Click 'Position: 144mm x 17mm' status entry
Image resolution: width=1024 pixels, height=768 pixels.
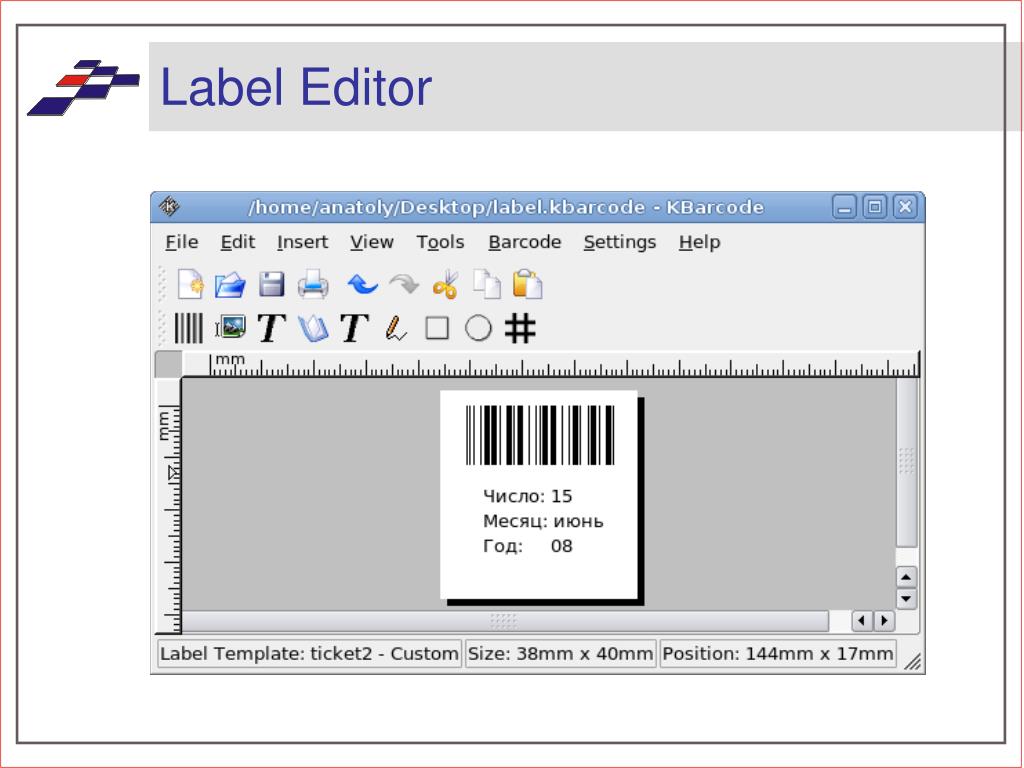pyautogui.click(x=778, y=654)
